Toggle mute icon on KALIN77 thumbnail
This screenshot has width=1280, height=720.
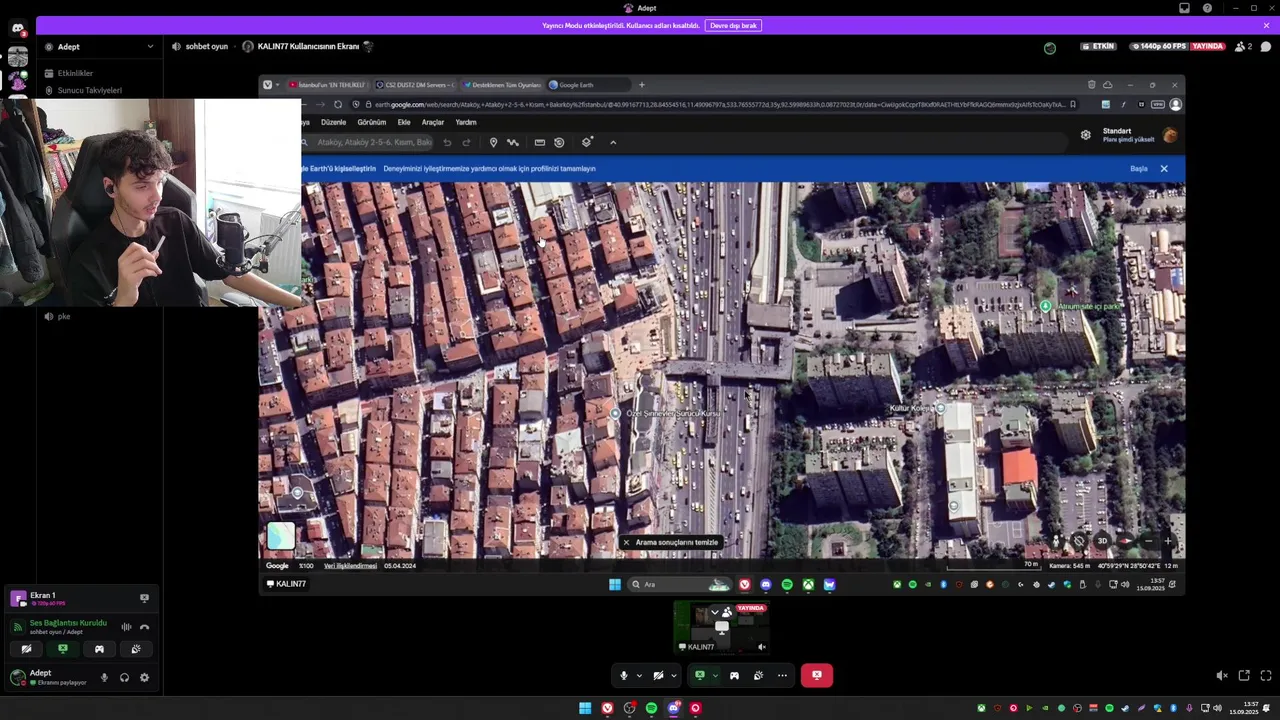tap(761, 647)
